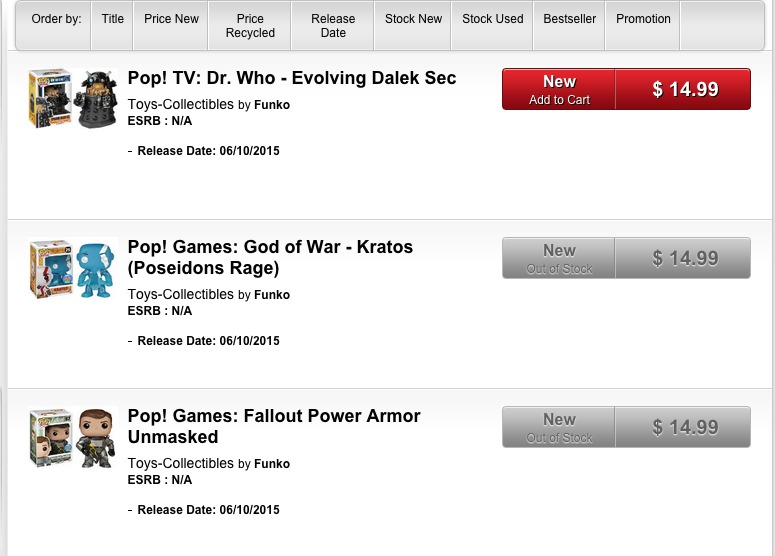The height and width of the screenshot is (556, 775).
Task: Click the $14.99 price for Dalek Sec
Action: (685, 89)
